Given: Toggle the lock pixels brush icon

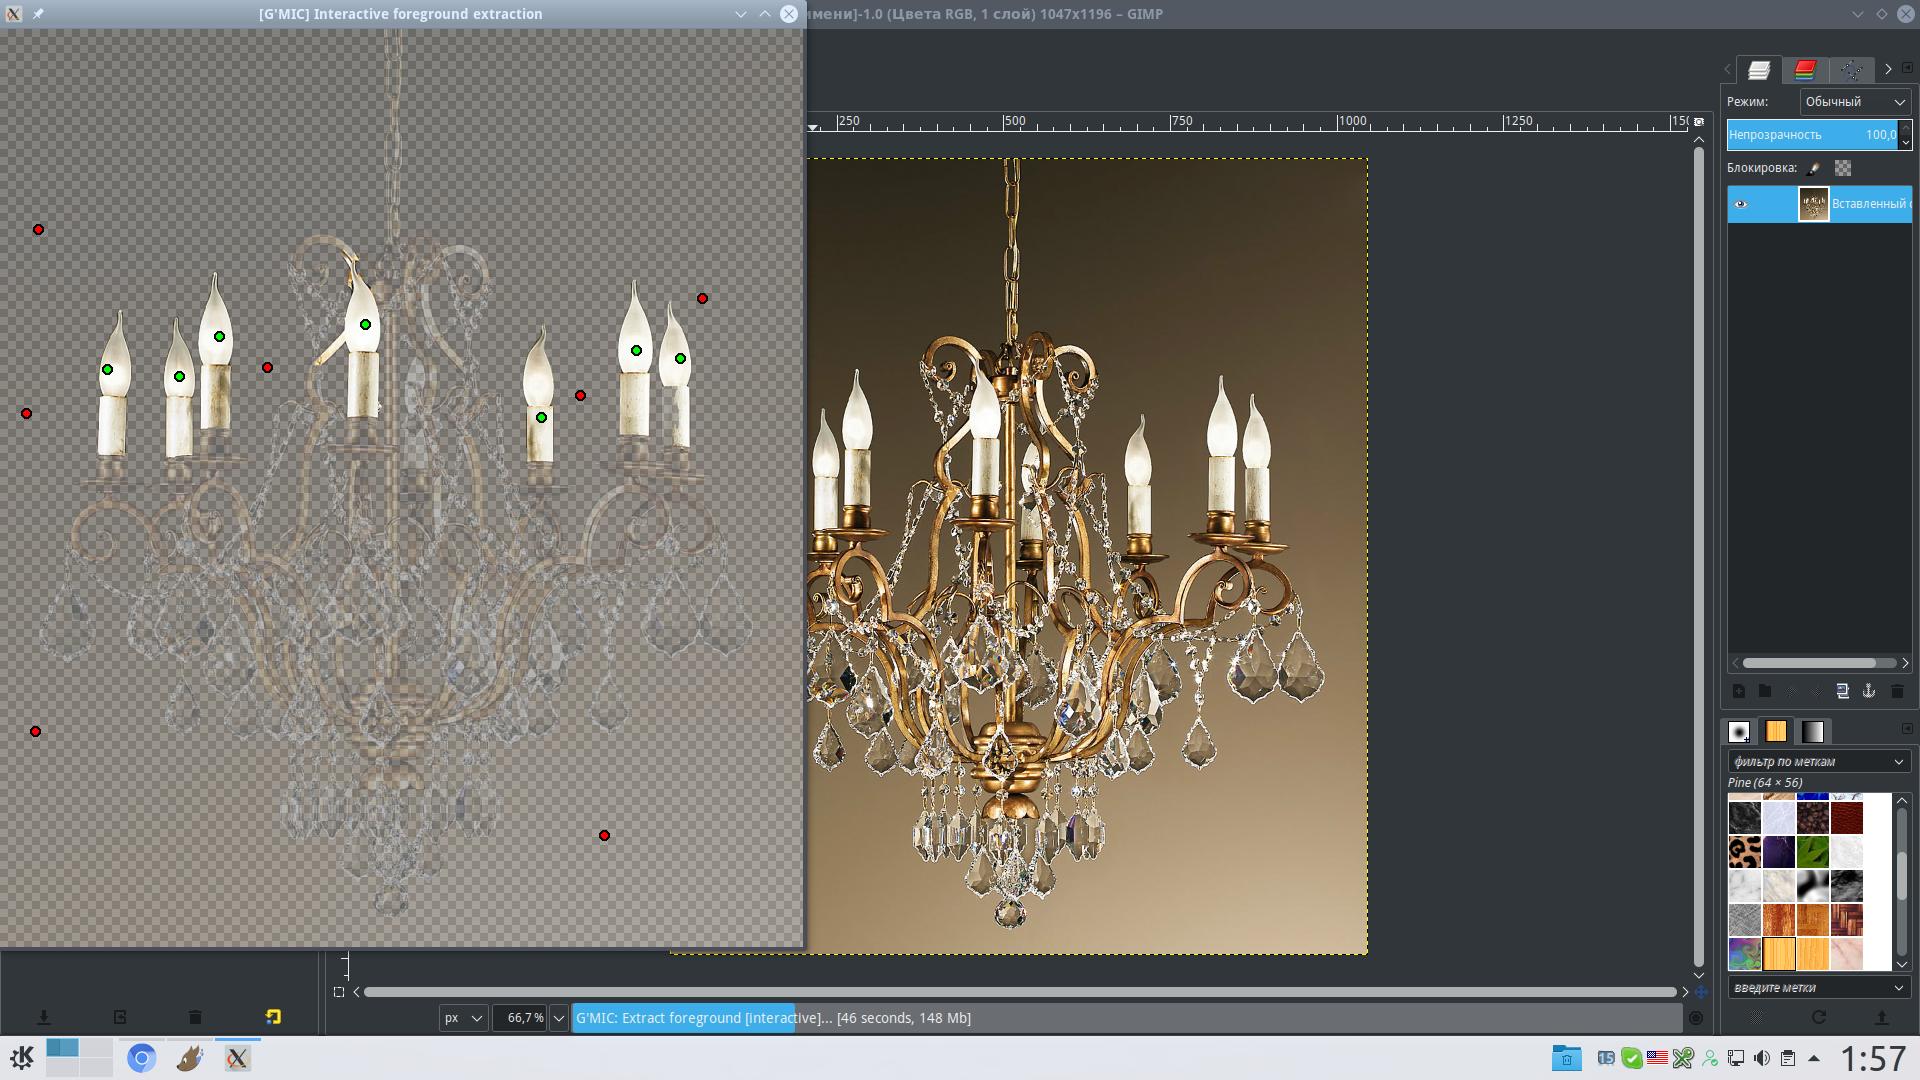Looking at the screenshot, I should click(x=1814, y=168).
